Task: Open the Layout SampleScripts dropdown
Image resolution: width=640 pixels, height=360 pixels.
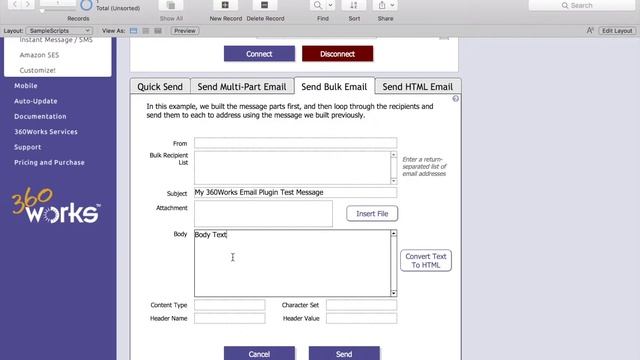Action: (x=59, y=31)
